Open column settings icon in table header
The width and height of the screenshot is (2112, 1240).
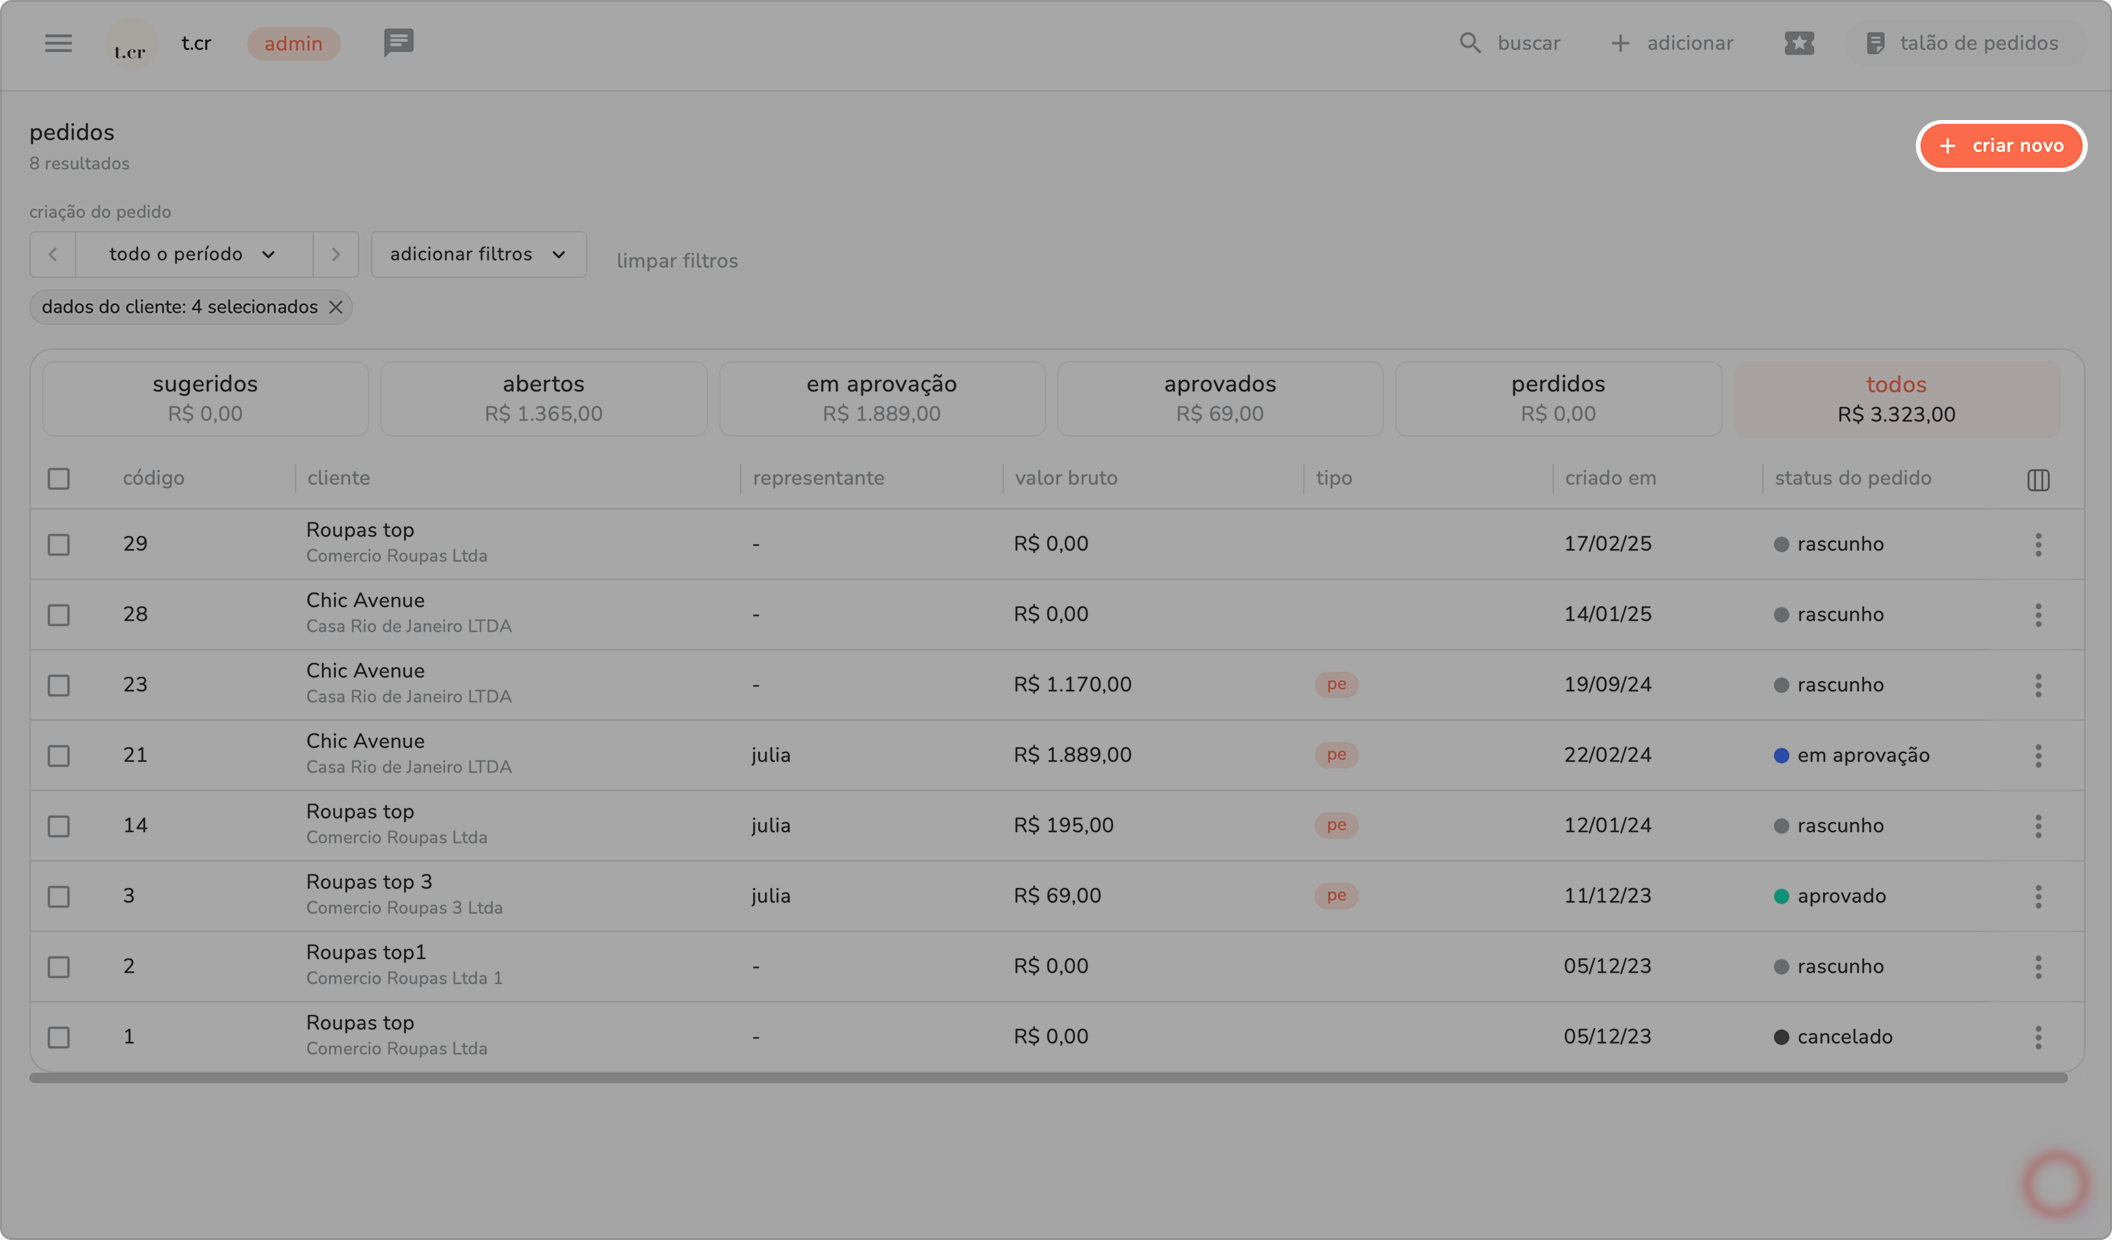(x=2038, y=480)
